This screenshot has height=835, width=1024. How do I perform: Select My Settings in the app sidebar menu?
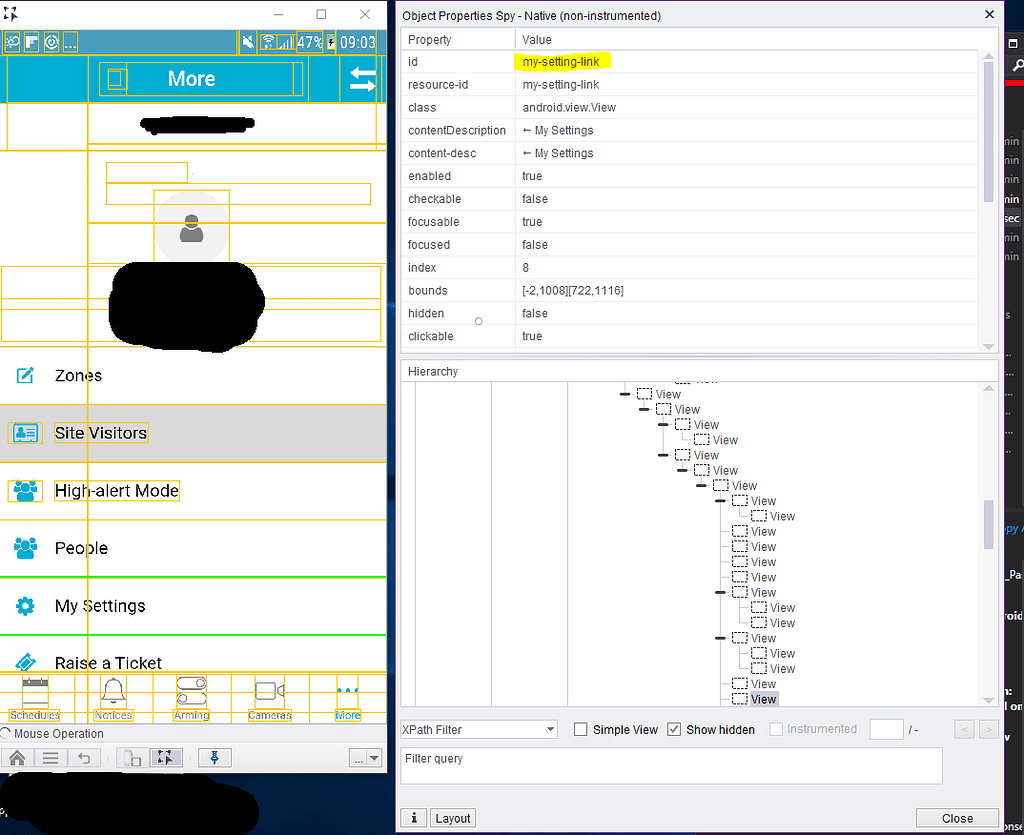[x=100, y=604]
